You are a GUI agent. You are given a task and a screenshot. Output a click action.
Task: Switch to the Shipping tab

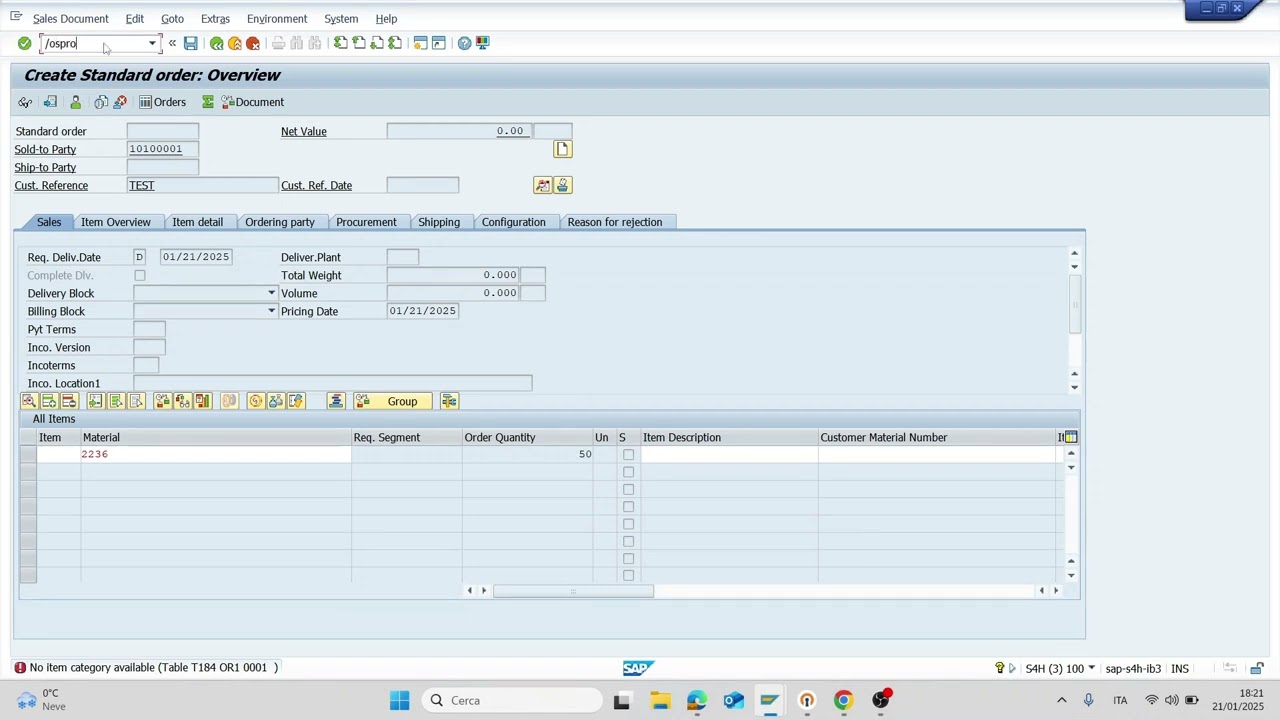[x=439, y=222]
